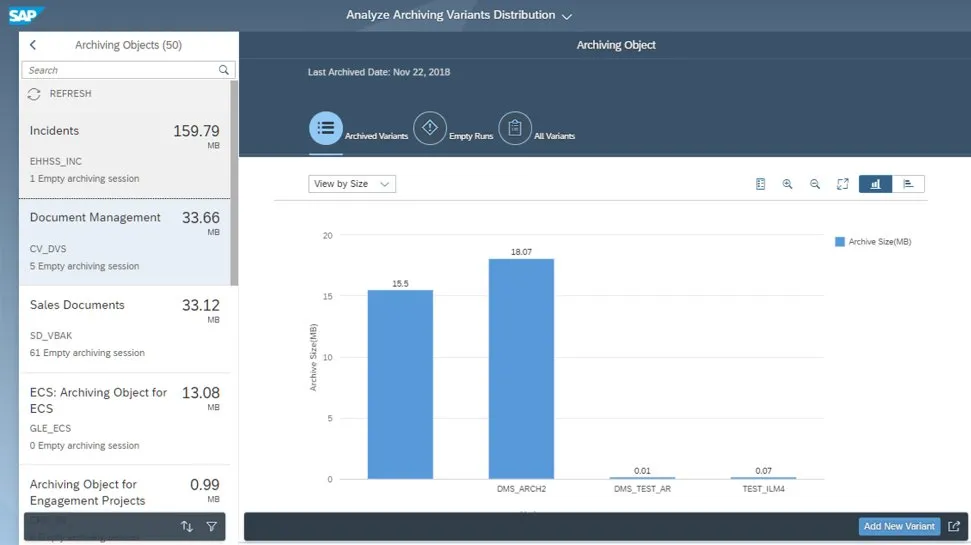This screenshot has width=971, height=545.
Task: Expand the Analyze Archiving Variants Distribution title menu
Action: tap(567, 16)
